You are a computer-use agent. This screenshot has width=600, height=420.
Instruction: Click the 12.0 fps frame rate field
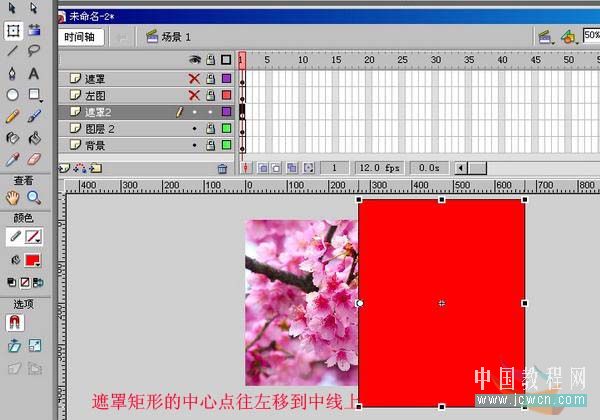pos(379,168)
